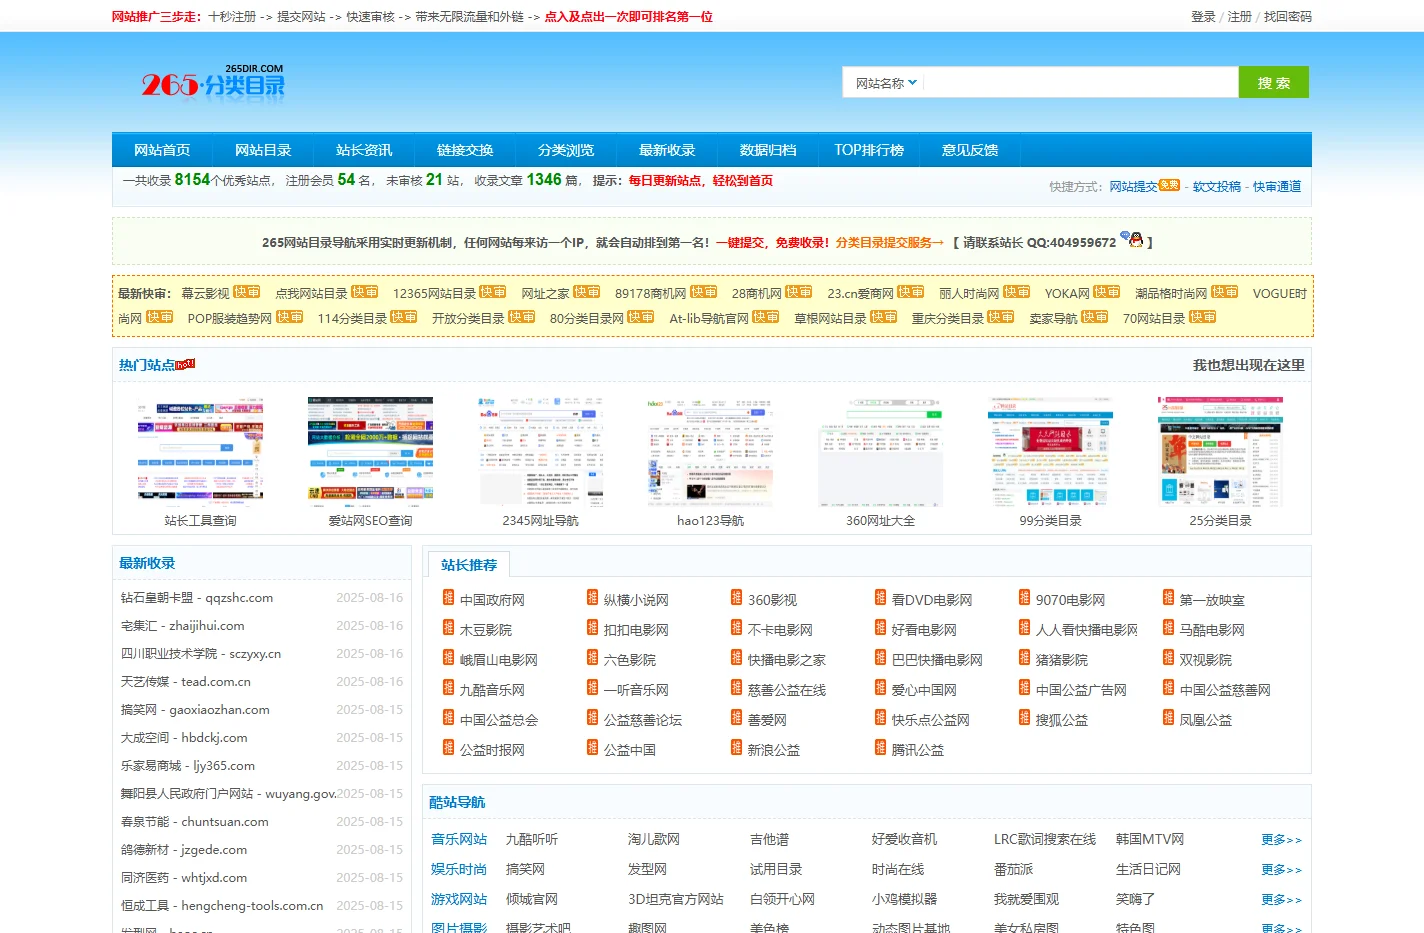Click the 快审 badge after 点我网站目录
The image size is (1424, 933).
[365, 292]
